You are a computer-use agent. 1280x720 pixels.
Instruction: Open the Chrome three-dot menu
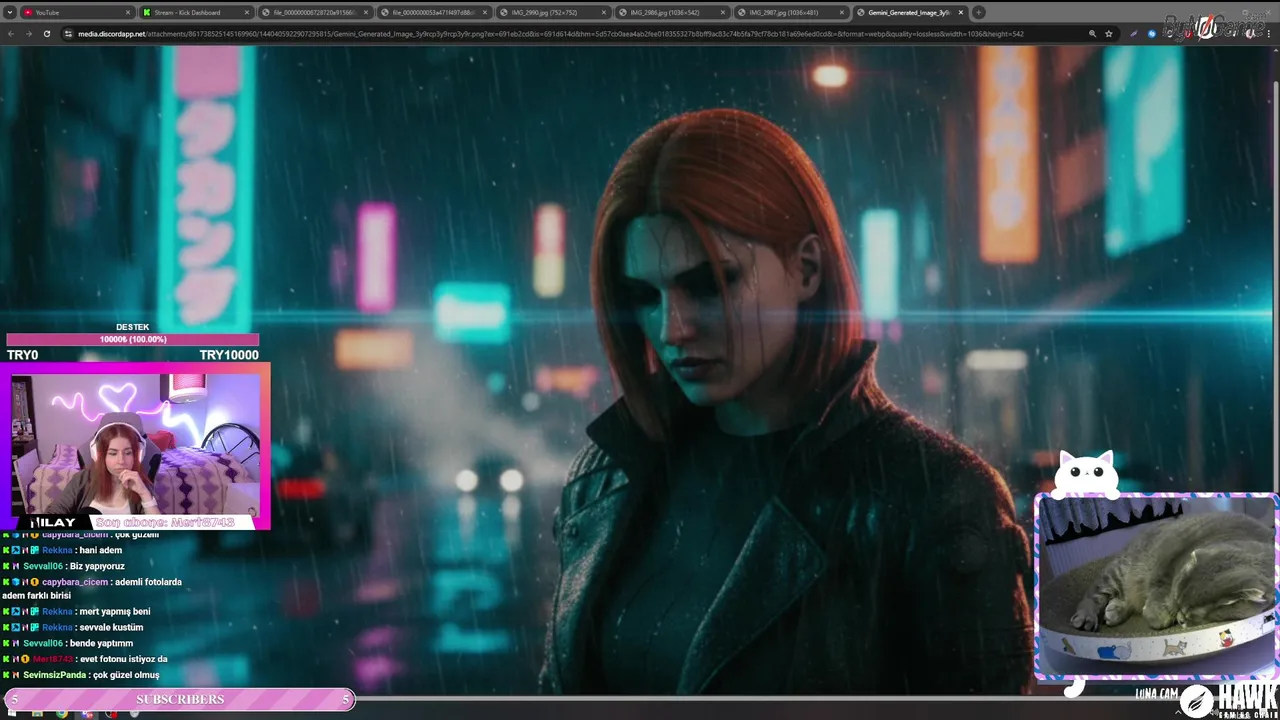[x=1270, y=33]
